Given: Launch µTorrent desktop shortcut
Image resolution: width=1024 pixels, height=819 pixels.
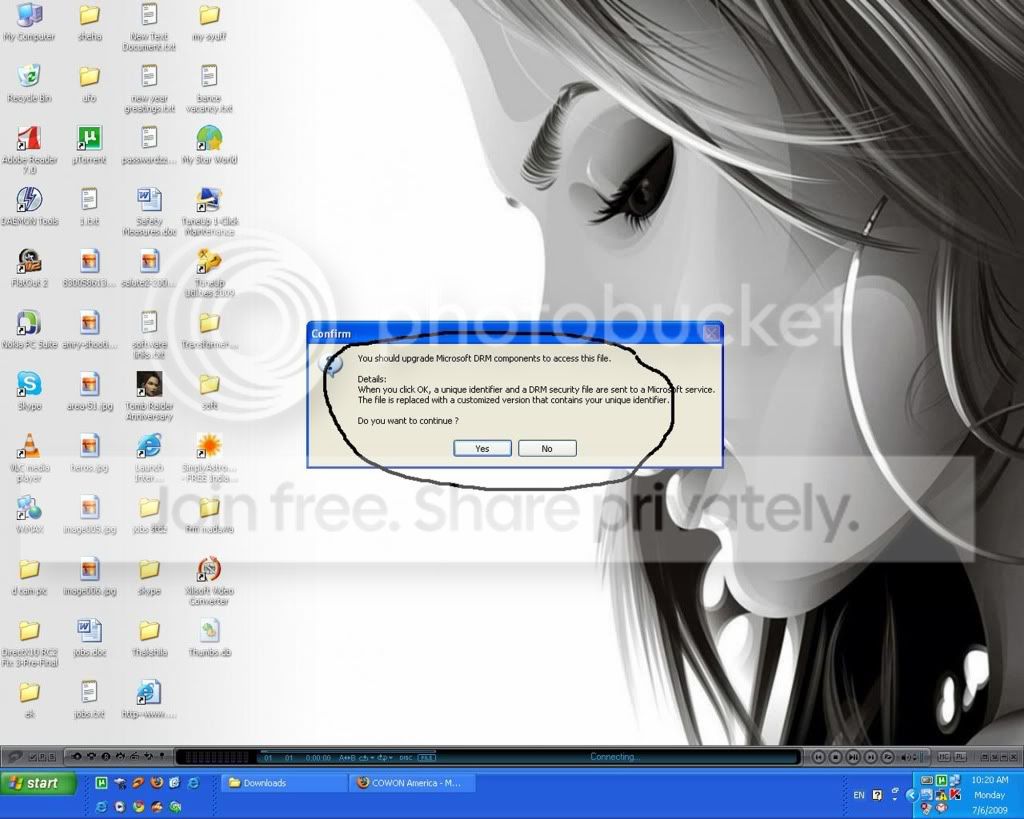Looking at the screenshot, I should [89, 145].
